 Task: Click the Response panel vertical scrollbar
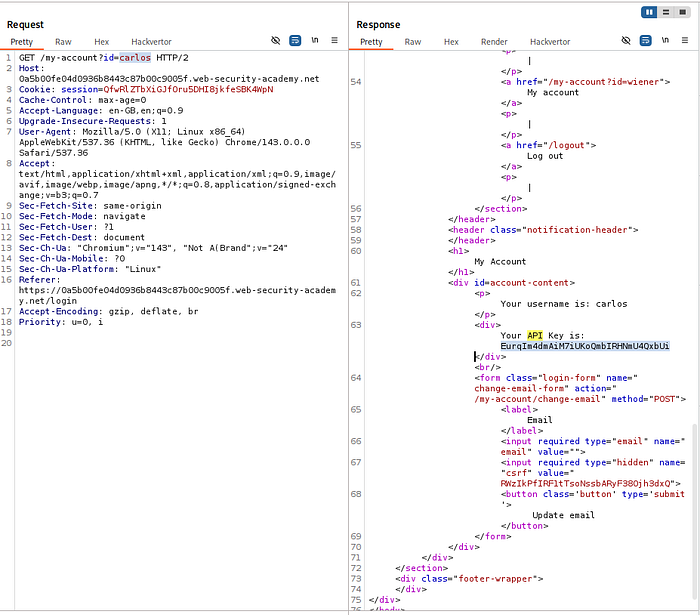694,511
